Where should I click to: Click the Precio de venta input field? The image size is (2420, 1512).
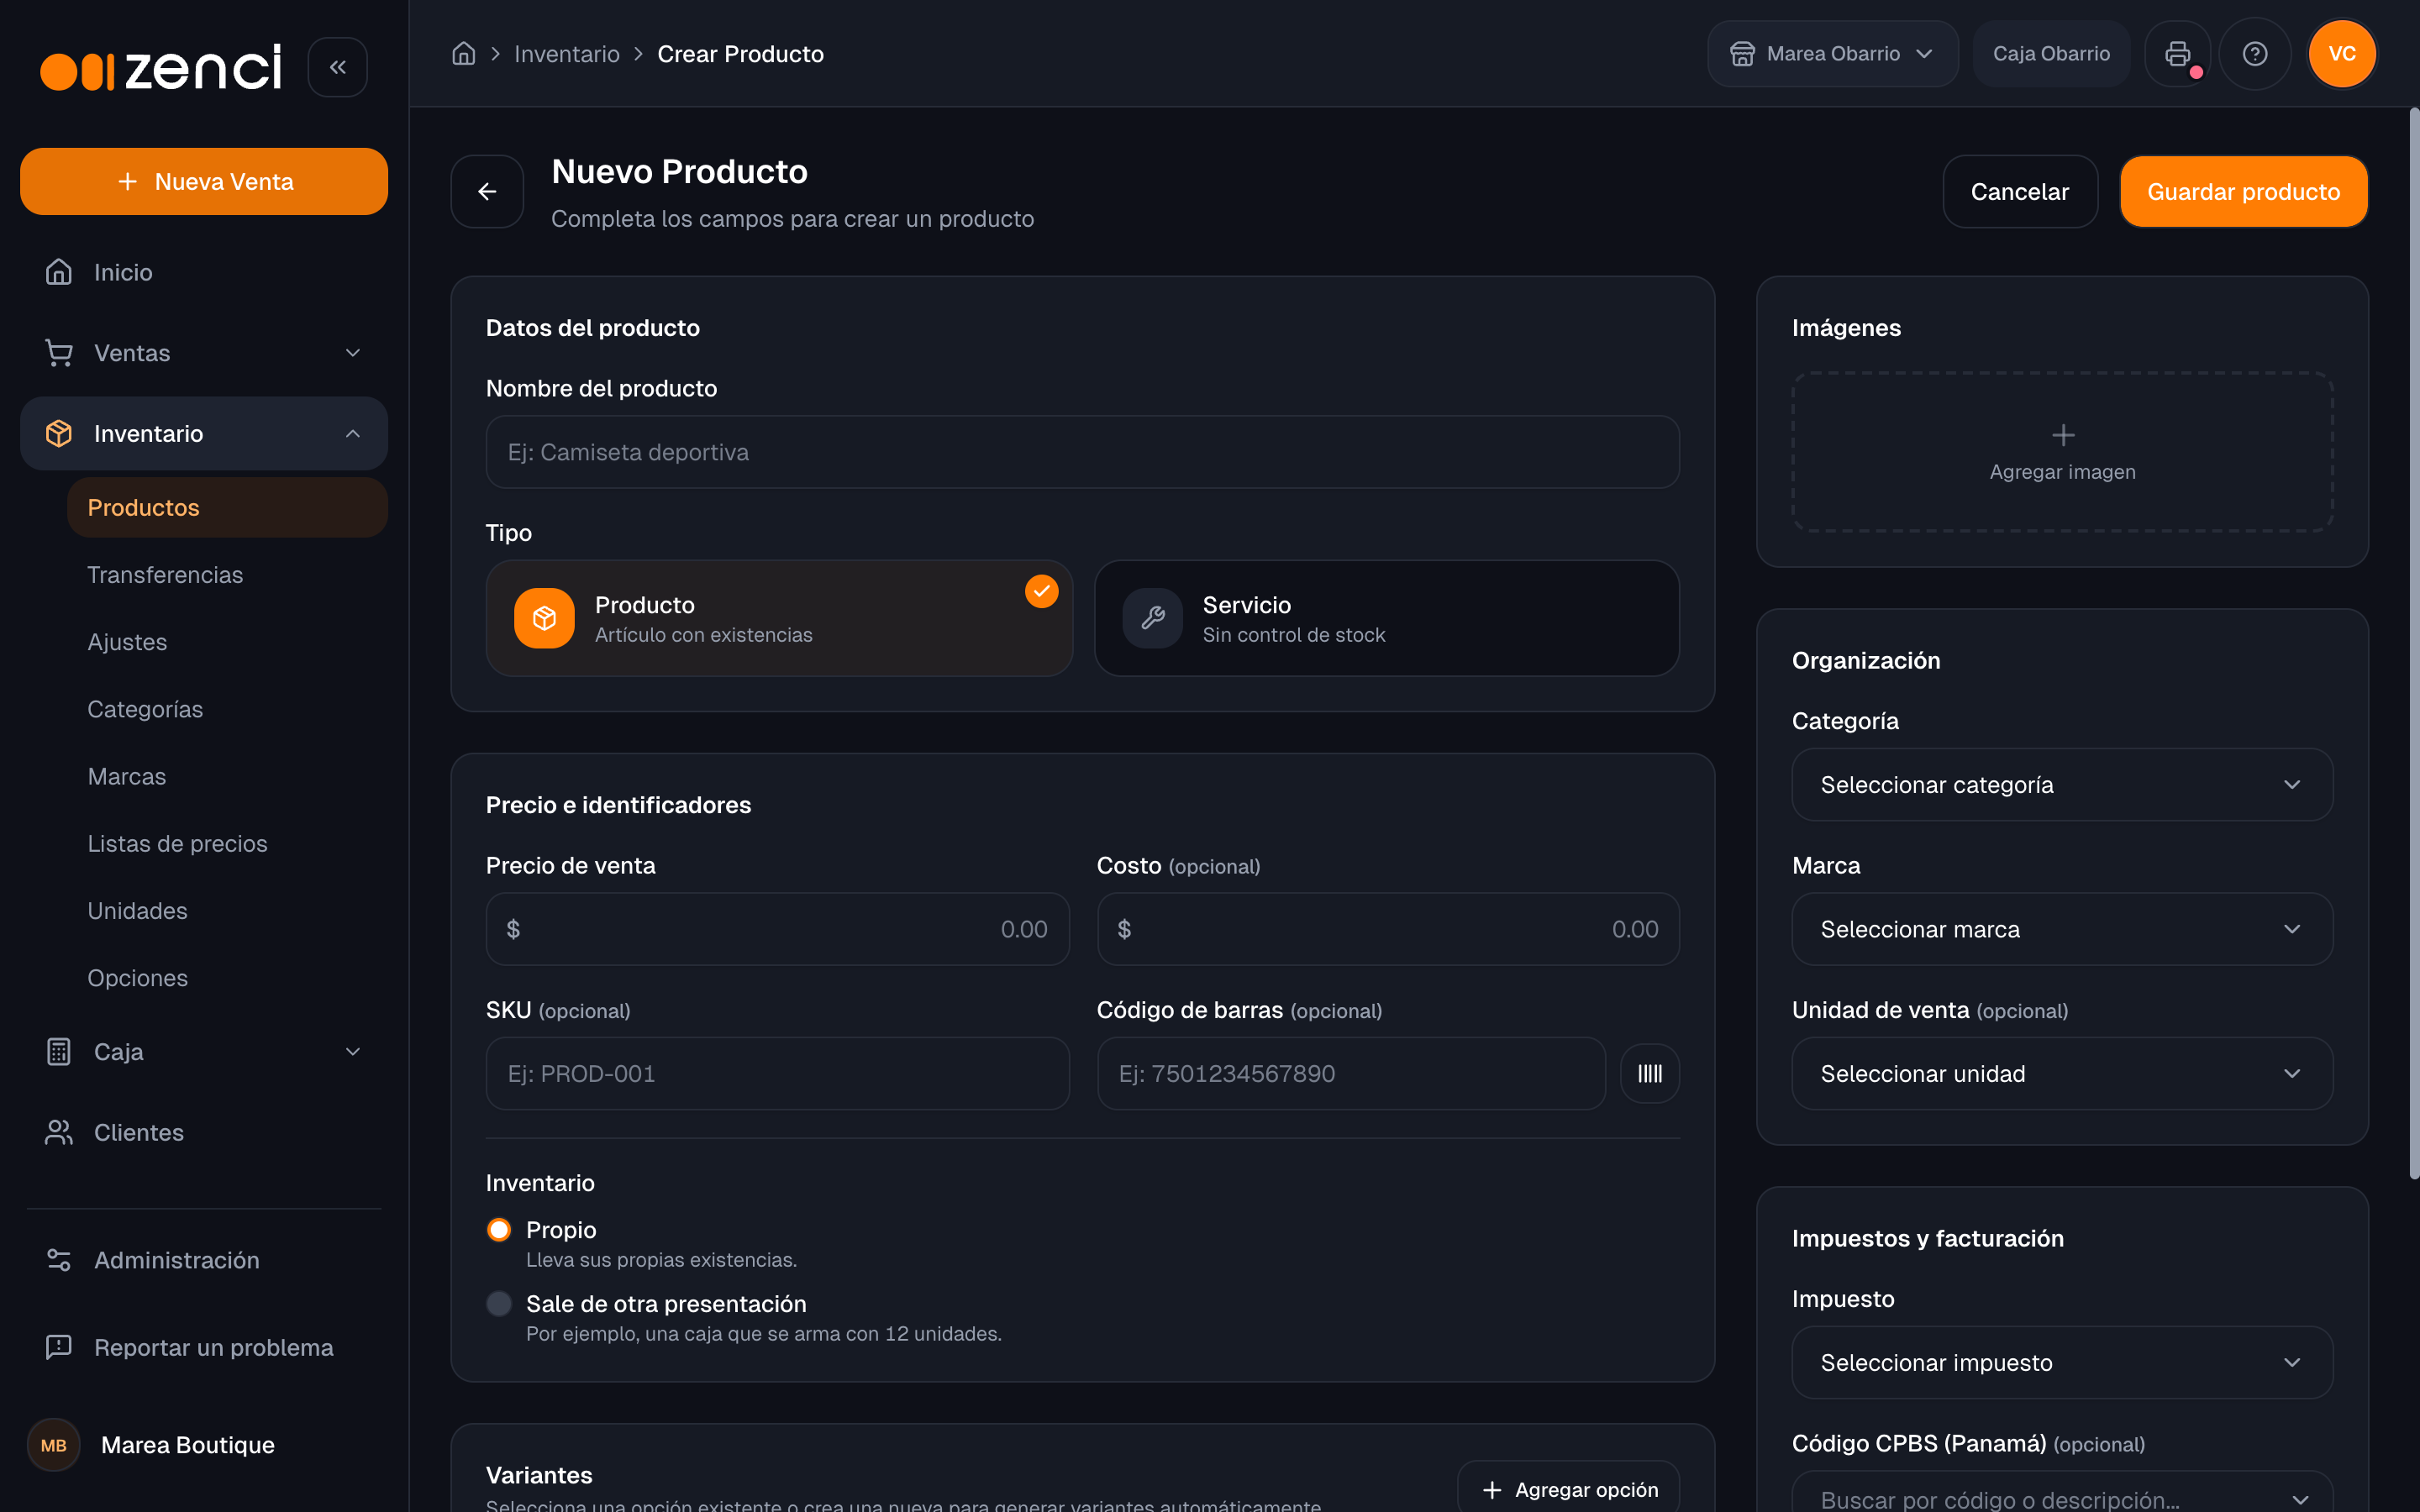click(x=777, y=929)
